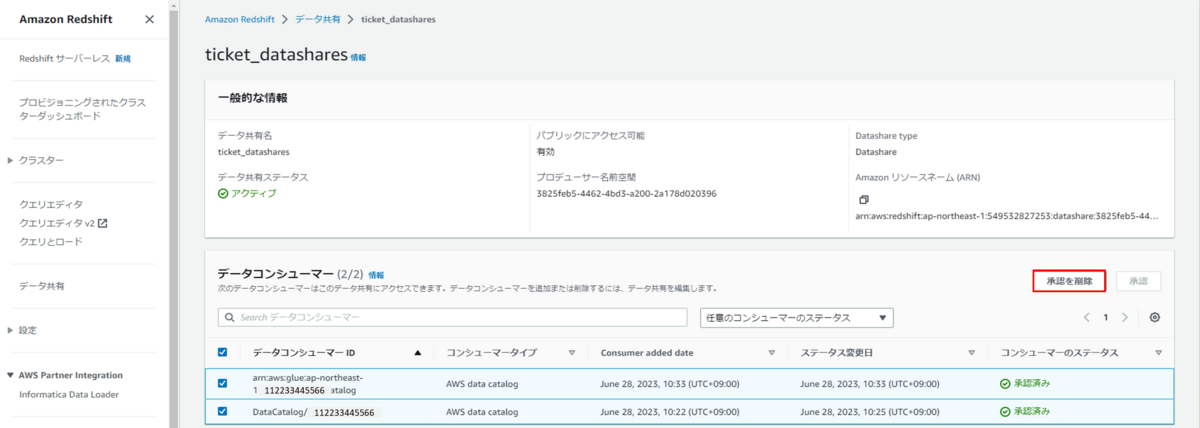Click the DataCatalog/ consumer ID cell

315,411
